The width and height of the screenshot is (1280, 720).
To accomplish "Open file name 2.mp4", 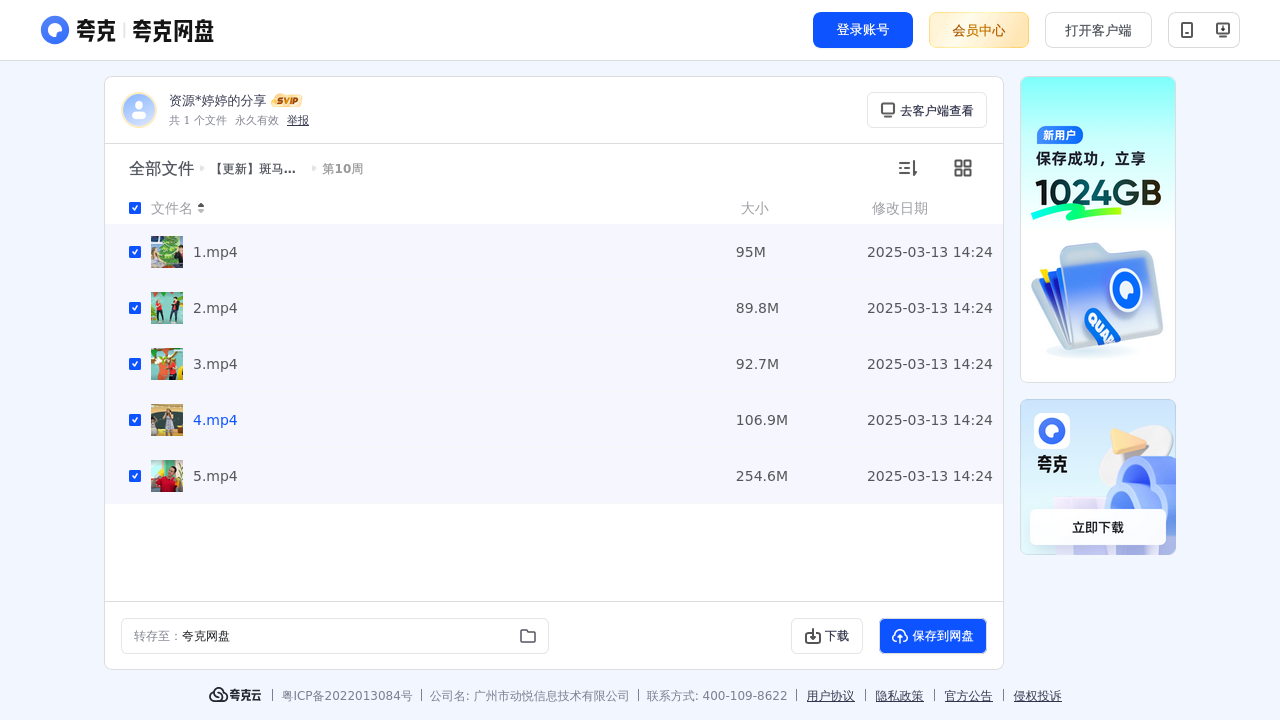I will click(215, 308).
